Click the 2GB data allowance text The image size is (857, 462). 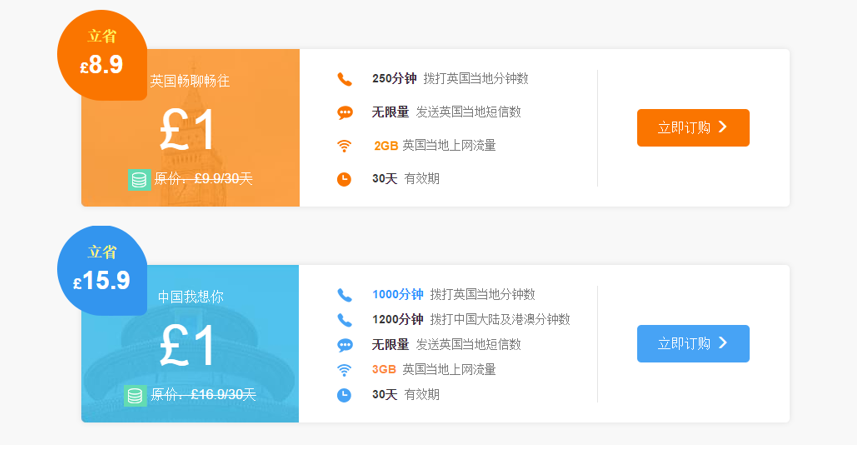[386, 145]
